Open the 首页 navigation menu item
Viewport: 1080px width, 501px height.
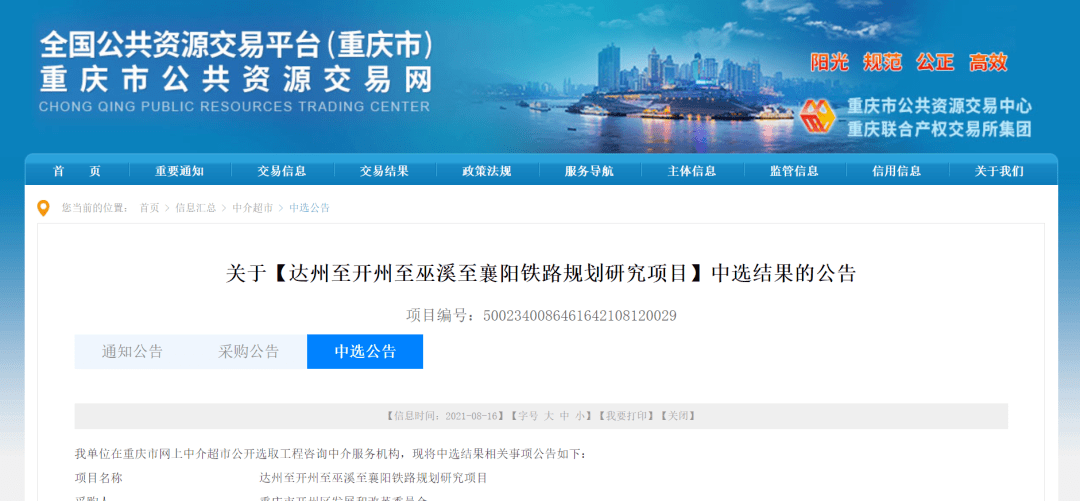coord(77,172)
